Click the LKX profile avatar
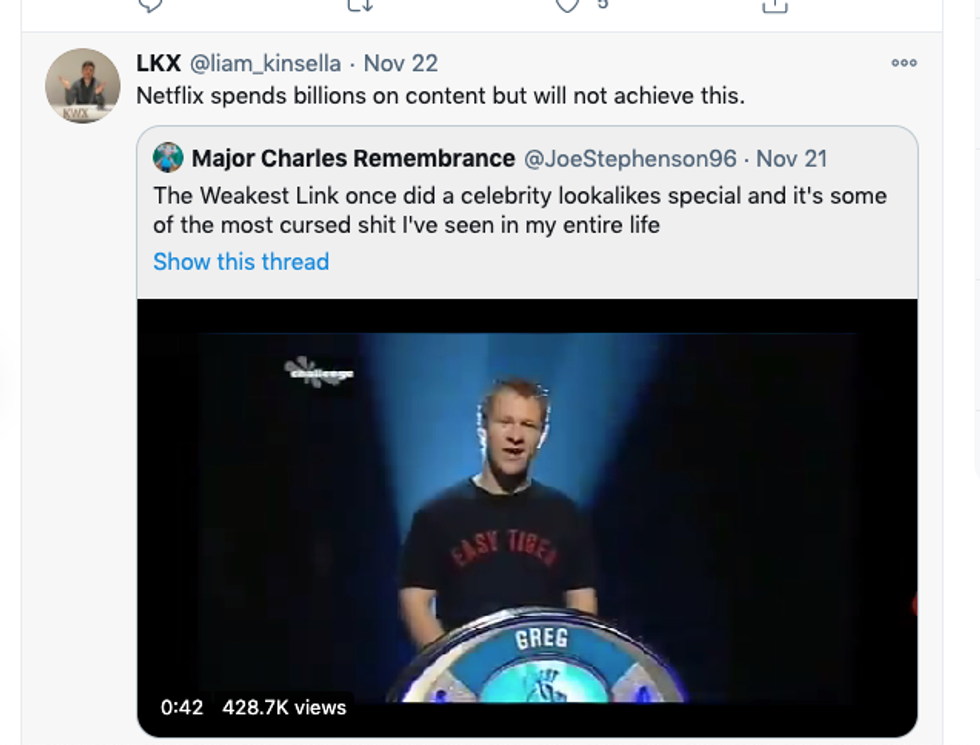Viewport: 980px width, 745px height. 82,85
